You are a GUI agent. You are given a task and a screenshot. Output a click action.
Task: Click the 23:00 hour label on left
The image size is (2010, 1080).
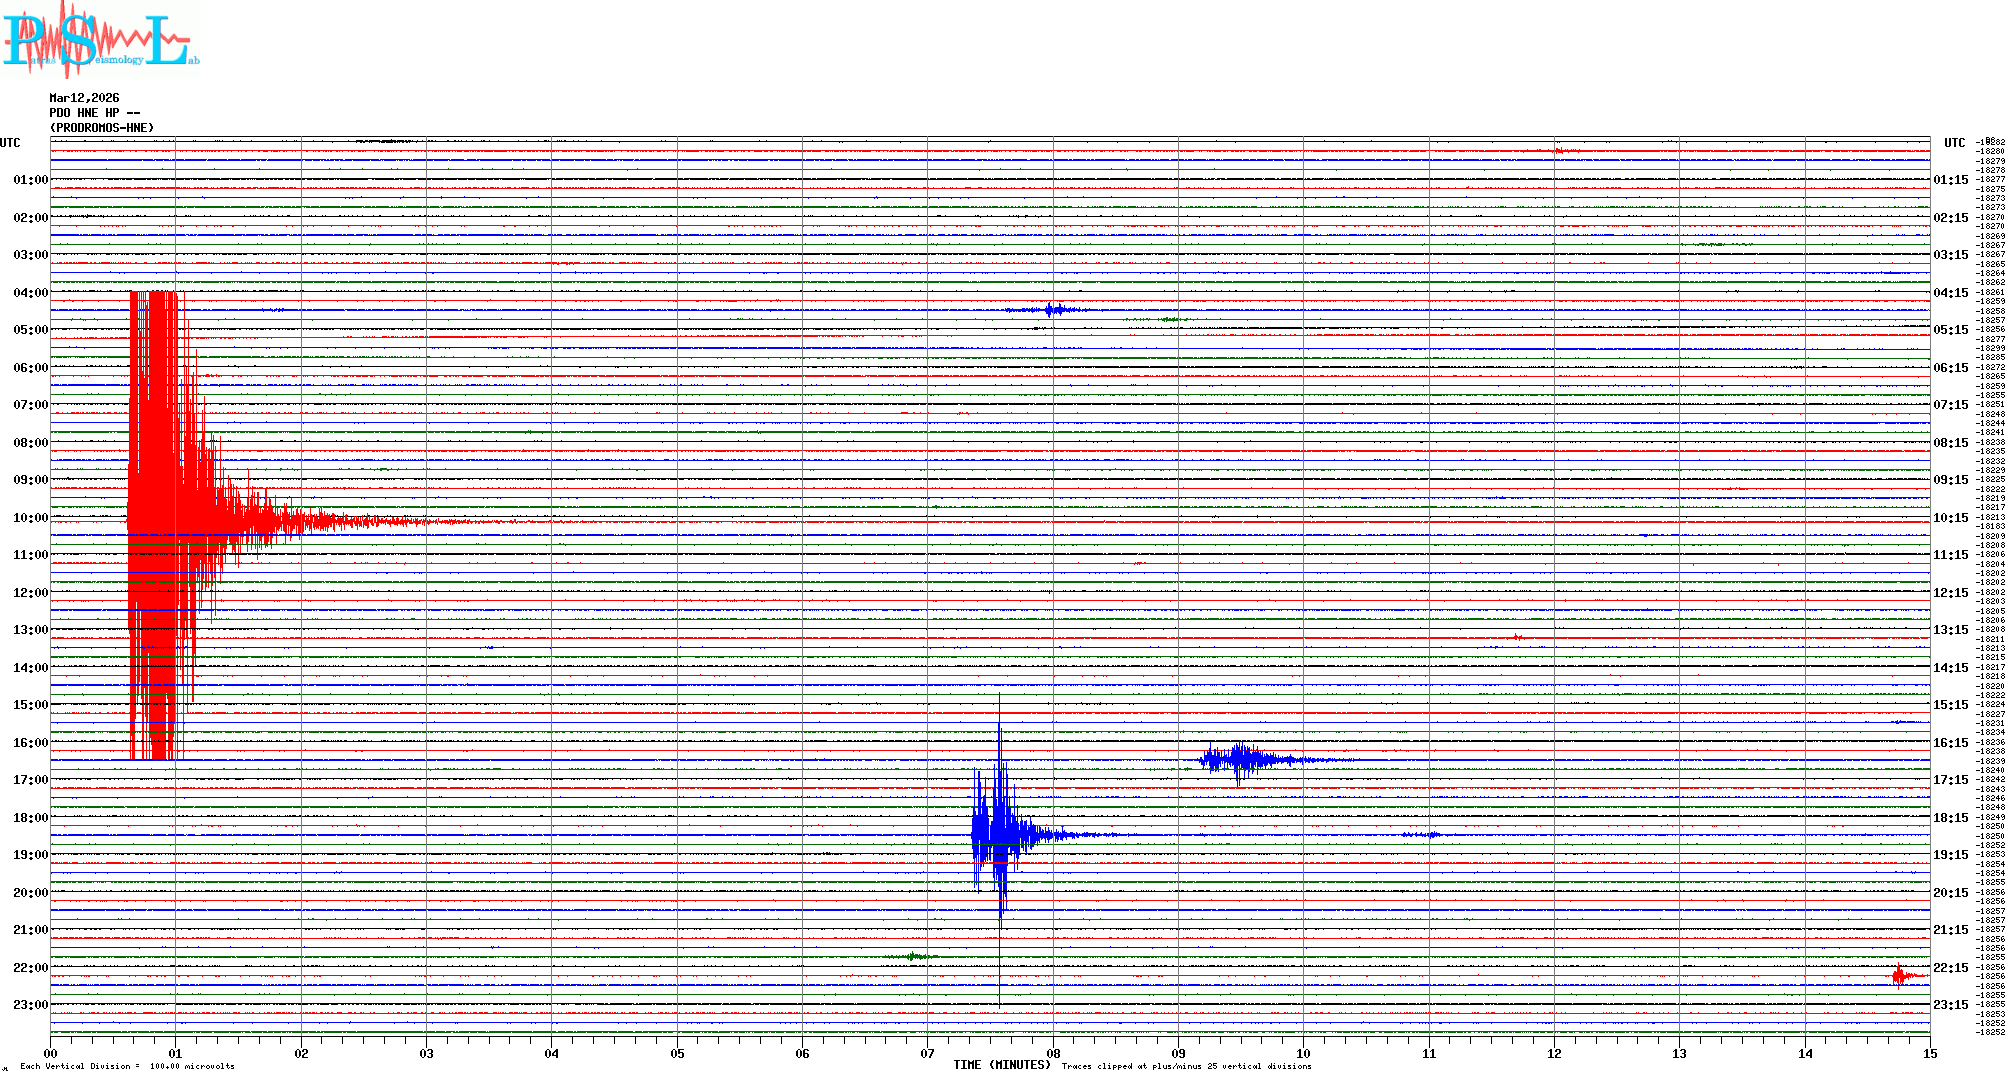[x=30, y=1005]
